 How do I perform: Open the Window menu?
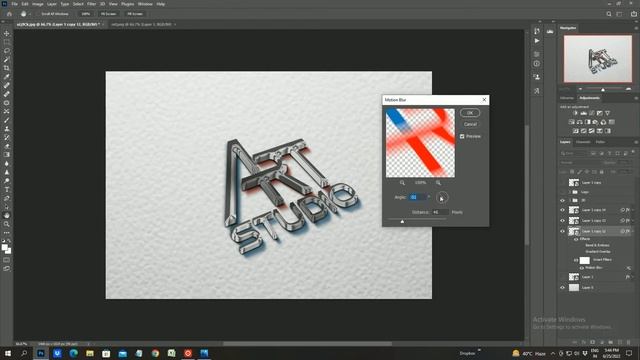tap(145, 4)
